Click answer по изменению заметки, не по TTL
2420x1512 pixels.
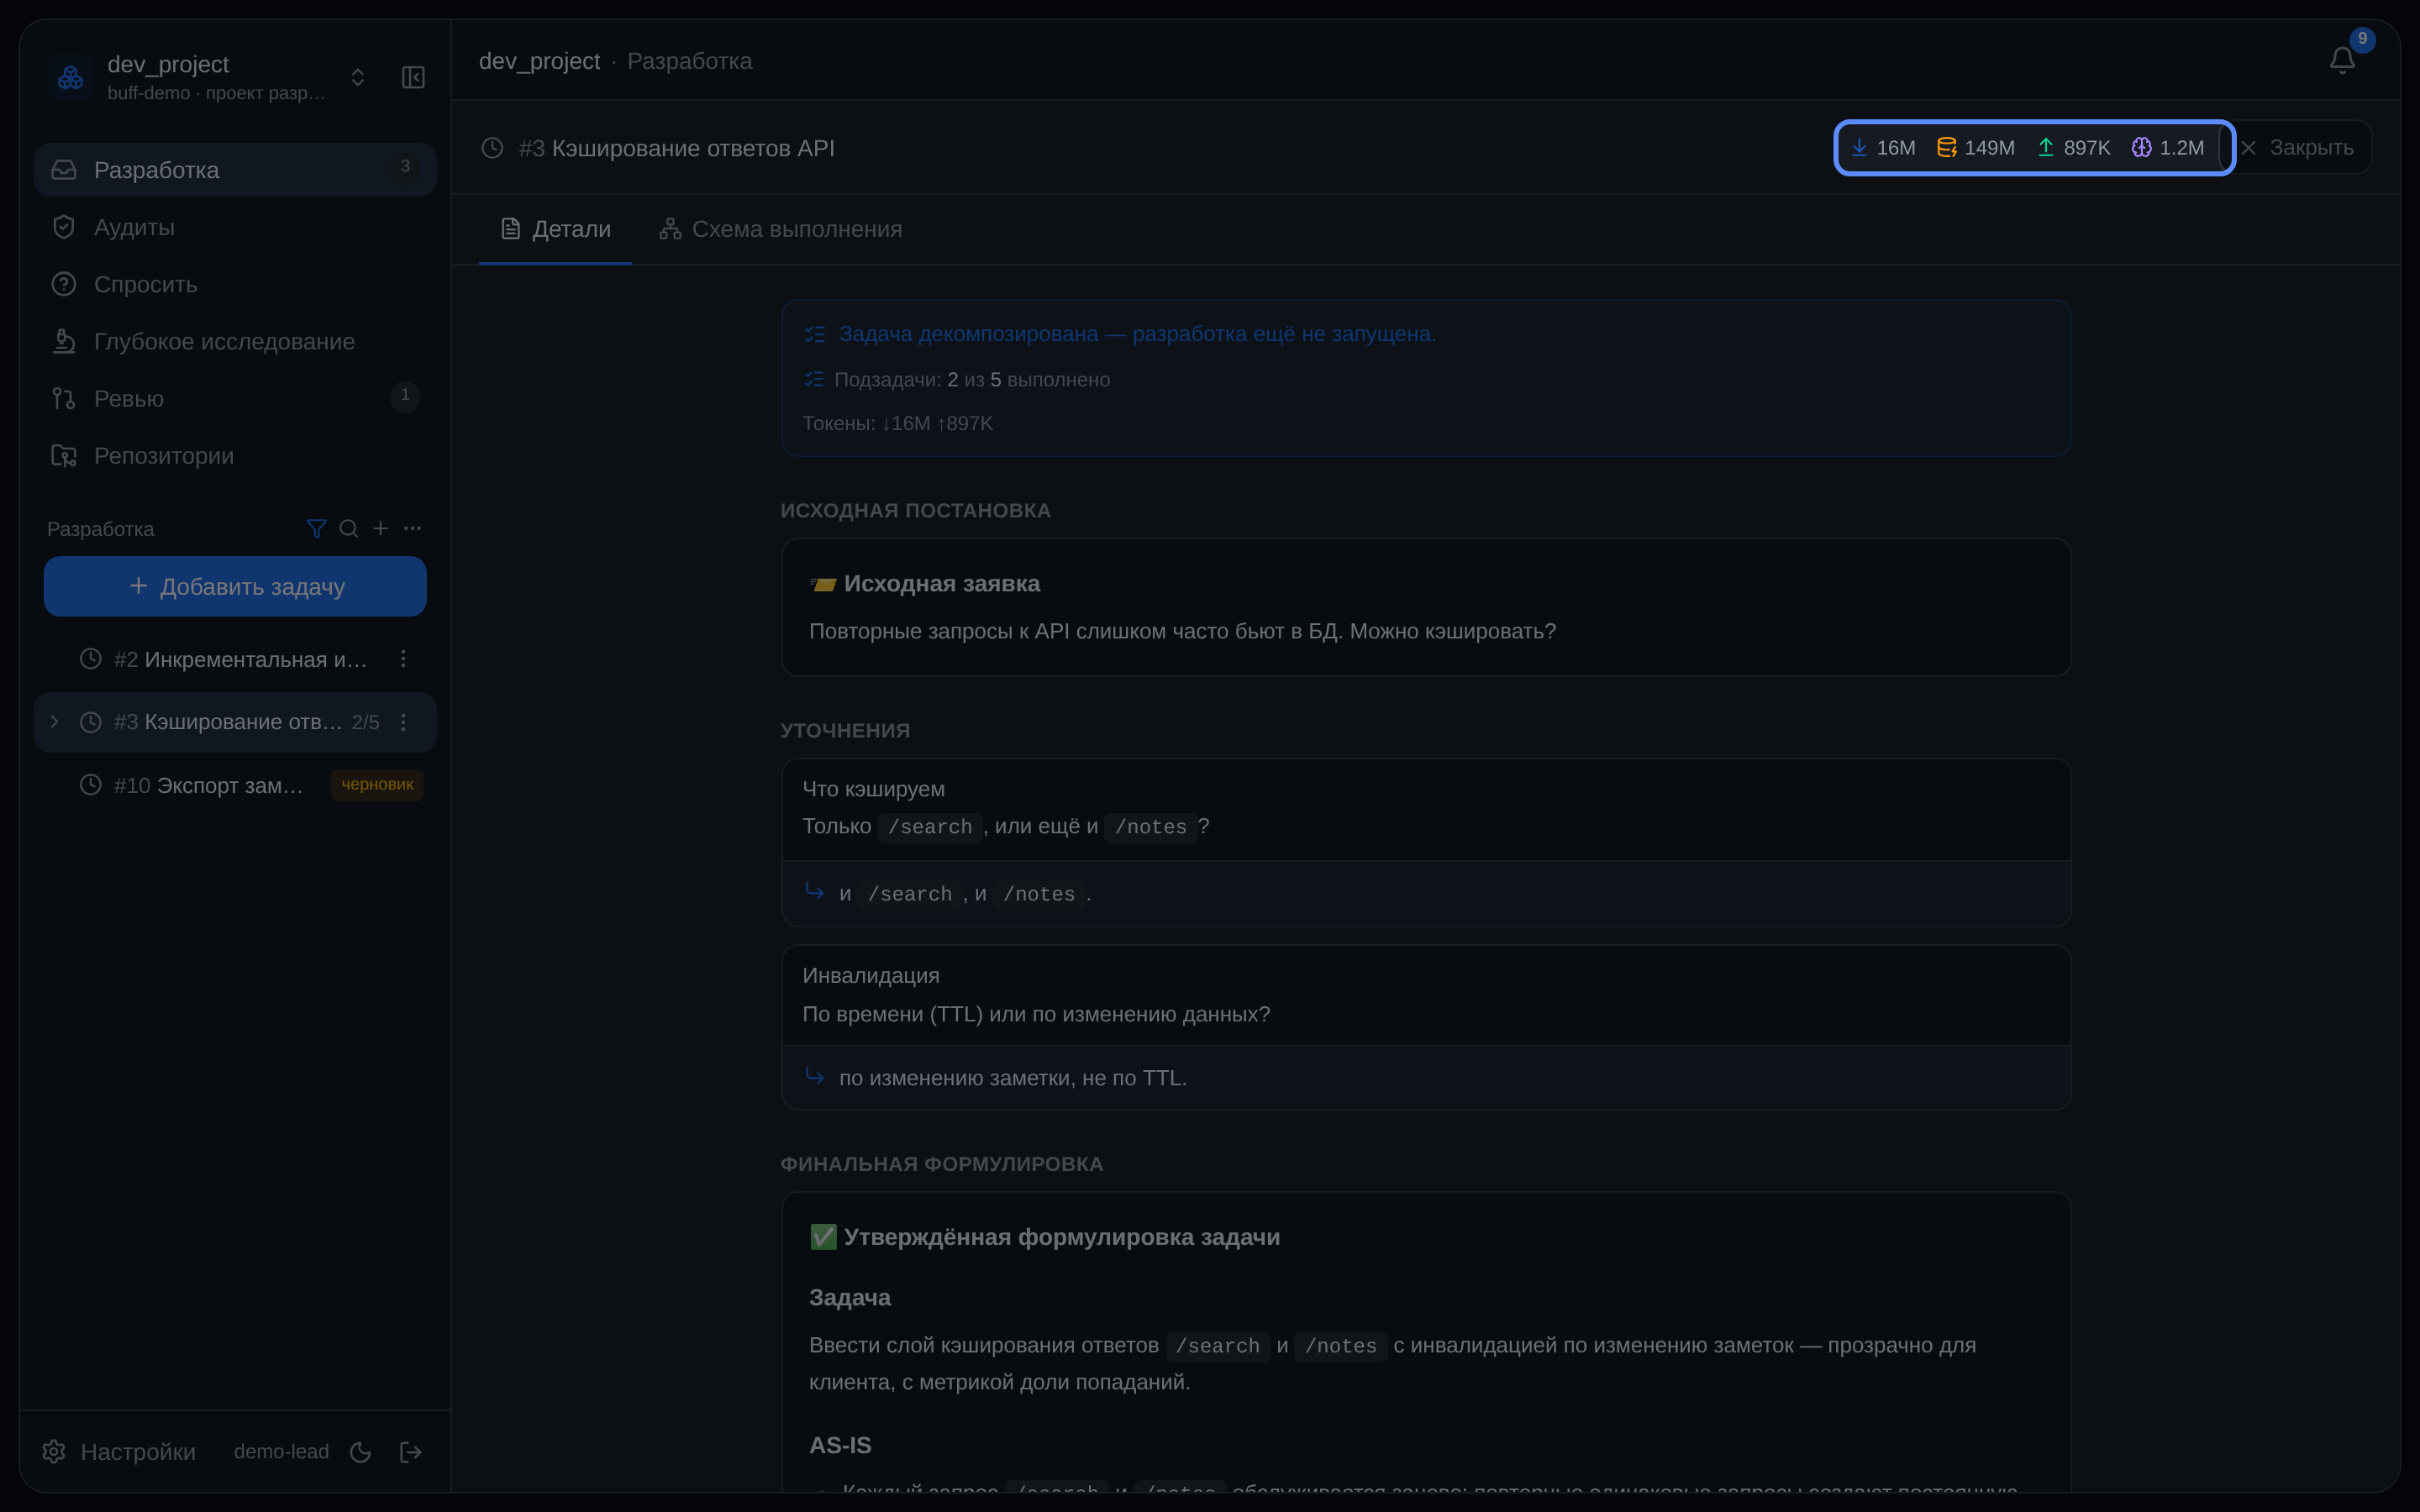pyautogui.click(x=1012, y=1078)
